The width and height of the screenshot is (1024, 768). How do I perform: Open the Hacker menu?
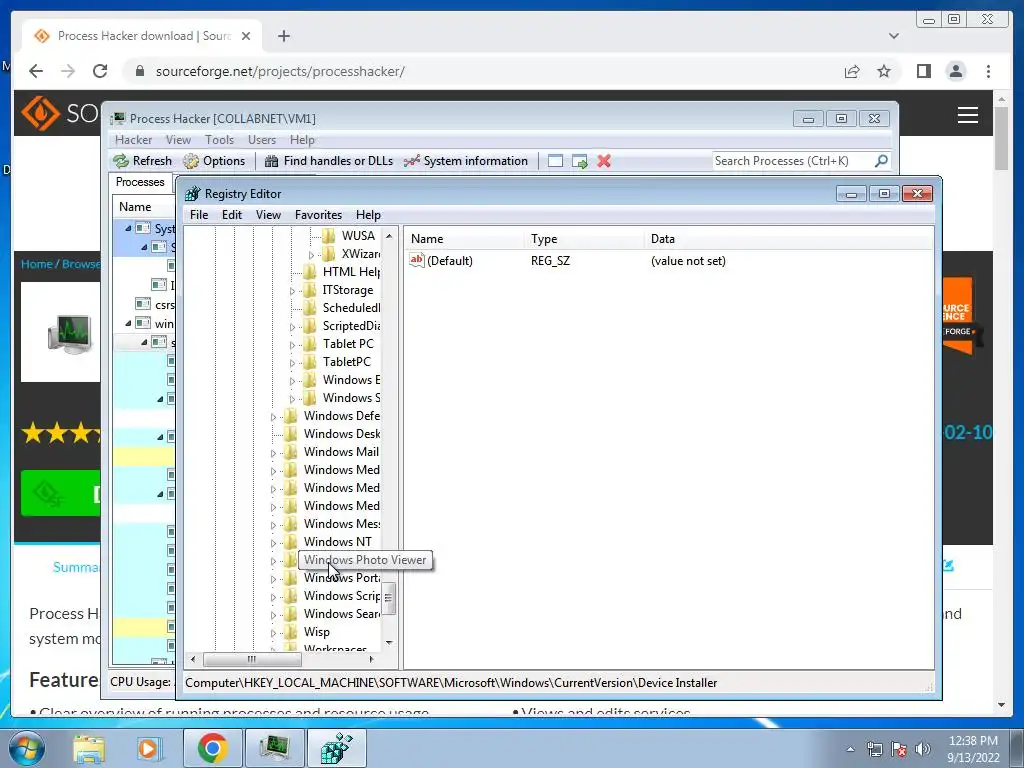pos(133,140)
